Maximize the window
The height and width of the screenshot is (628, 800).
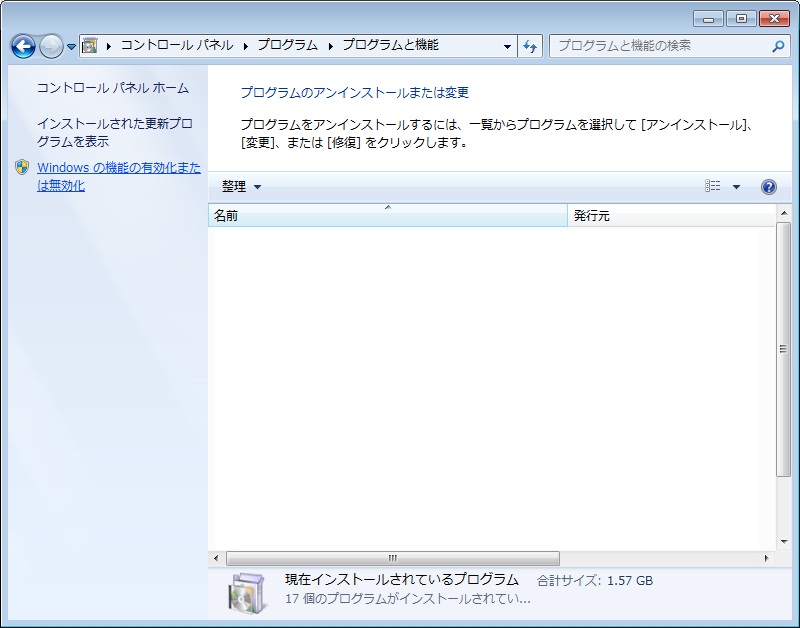click(x=741, y=19)
